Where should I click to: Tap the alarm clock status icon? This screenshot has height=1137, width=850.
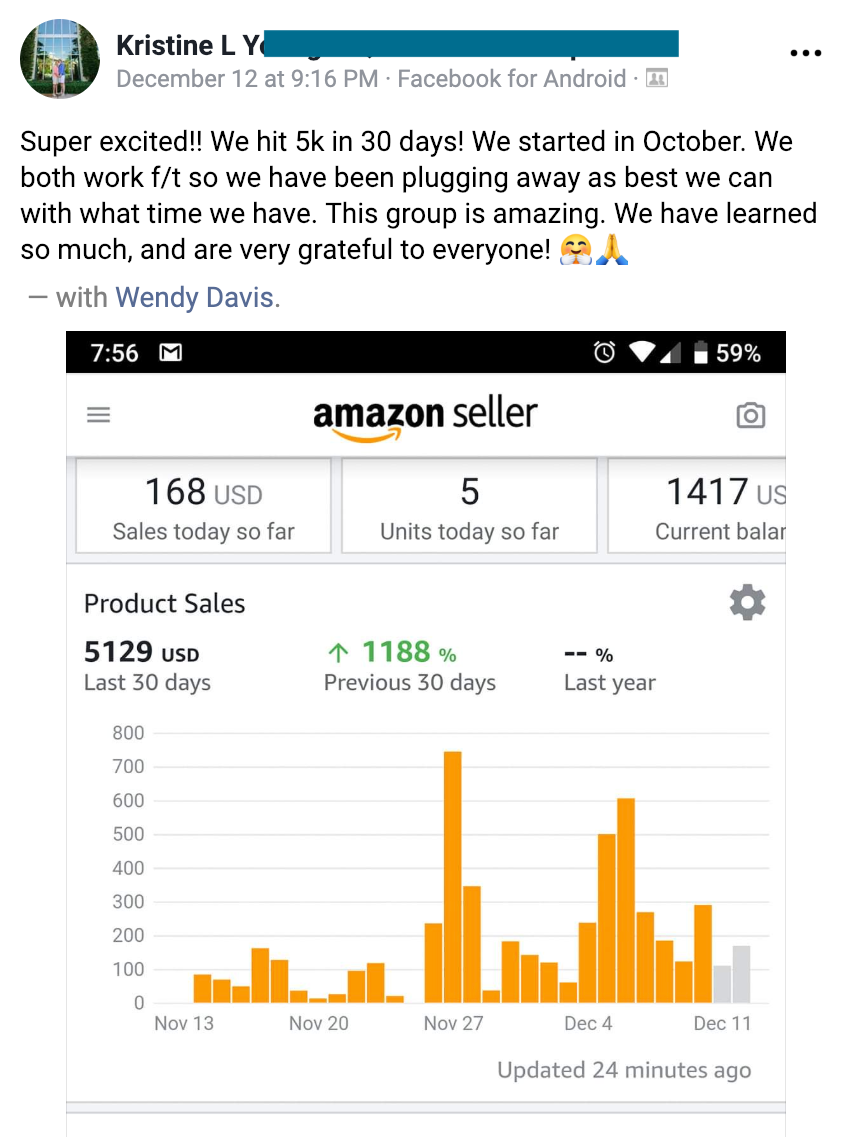point(604,353)
